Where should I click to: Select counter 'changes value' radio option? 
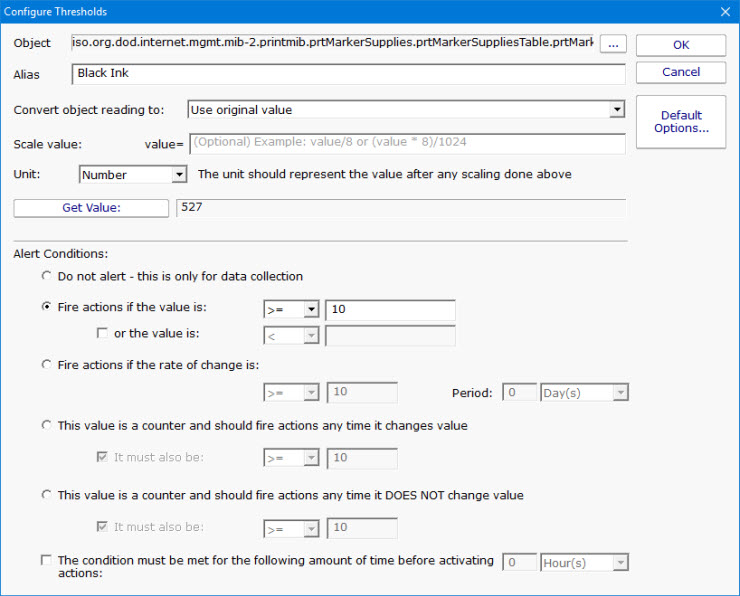(x=47, y=425)
